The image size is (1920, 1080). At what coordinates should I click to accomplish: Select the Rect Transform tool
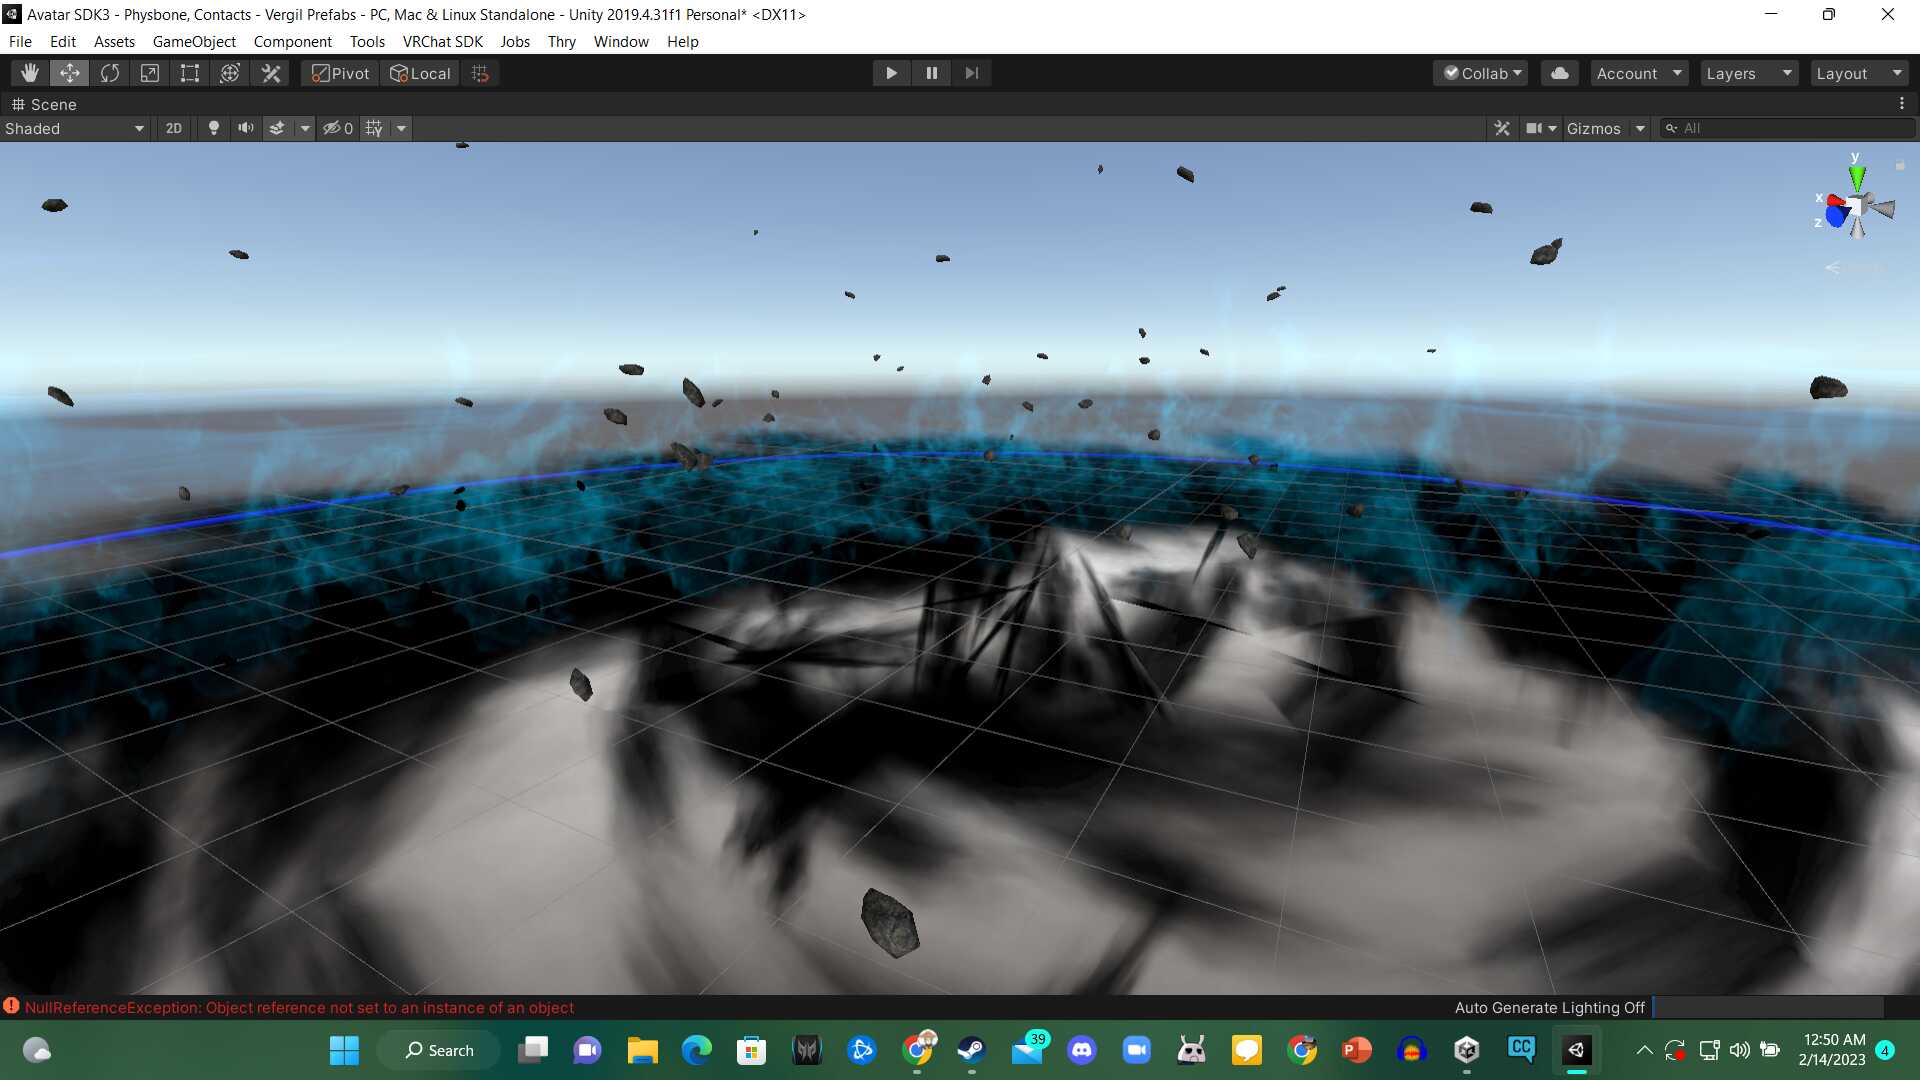click(x=190, y=73)
